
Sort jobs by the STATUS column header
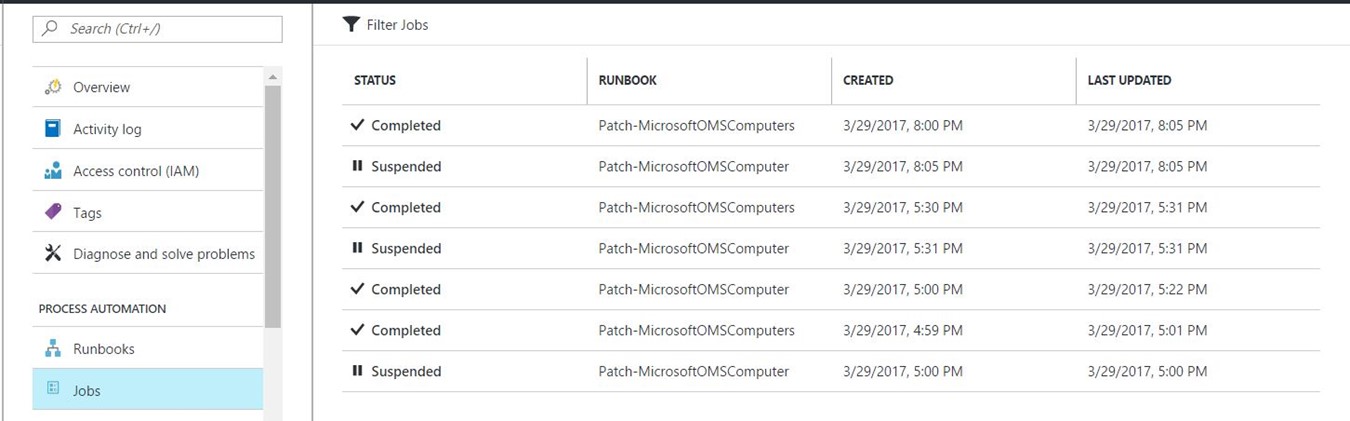tap(375, 80)
